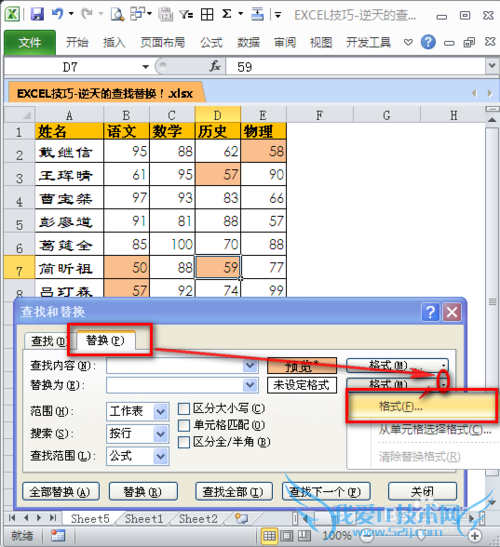Click the borders grid icon in toolbar
The image size is (500, 547).
point(207,14)
